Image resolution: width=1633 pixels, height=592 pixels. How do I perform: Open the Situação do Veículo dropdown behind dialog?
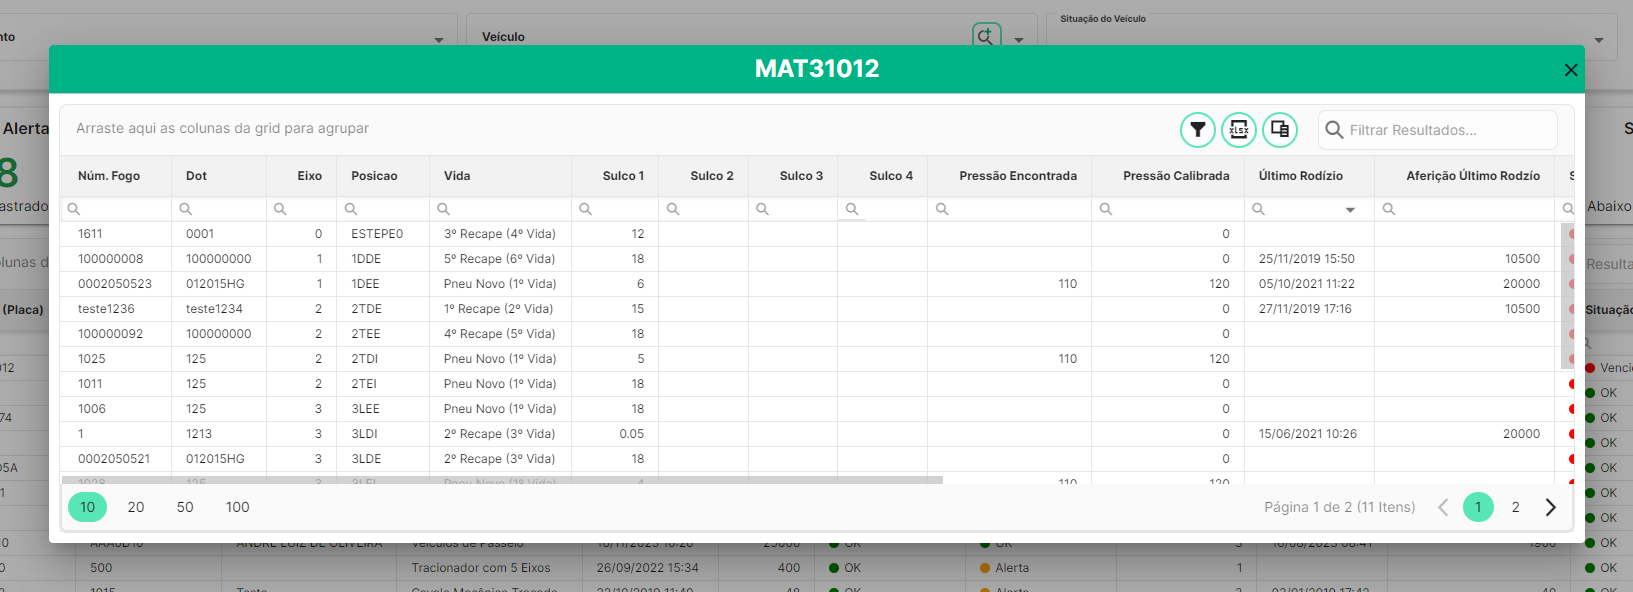pos(1599,40)
